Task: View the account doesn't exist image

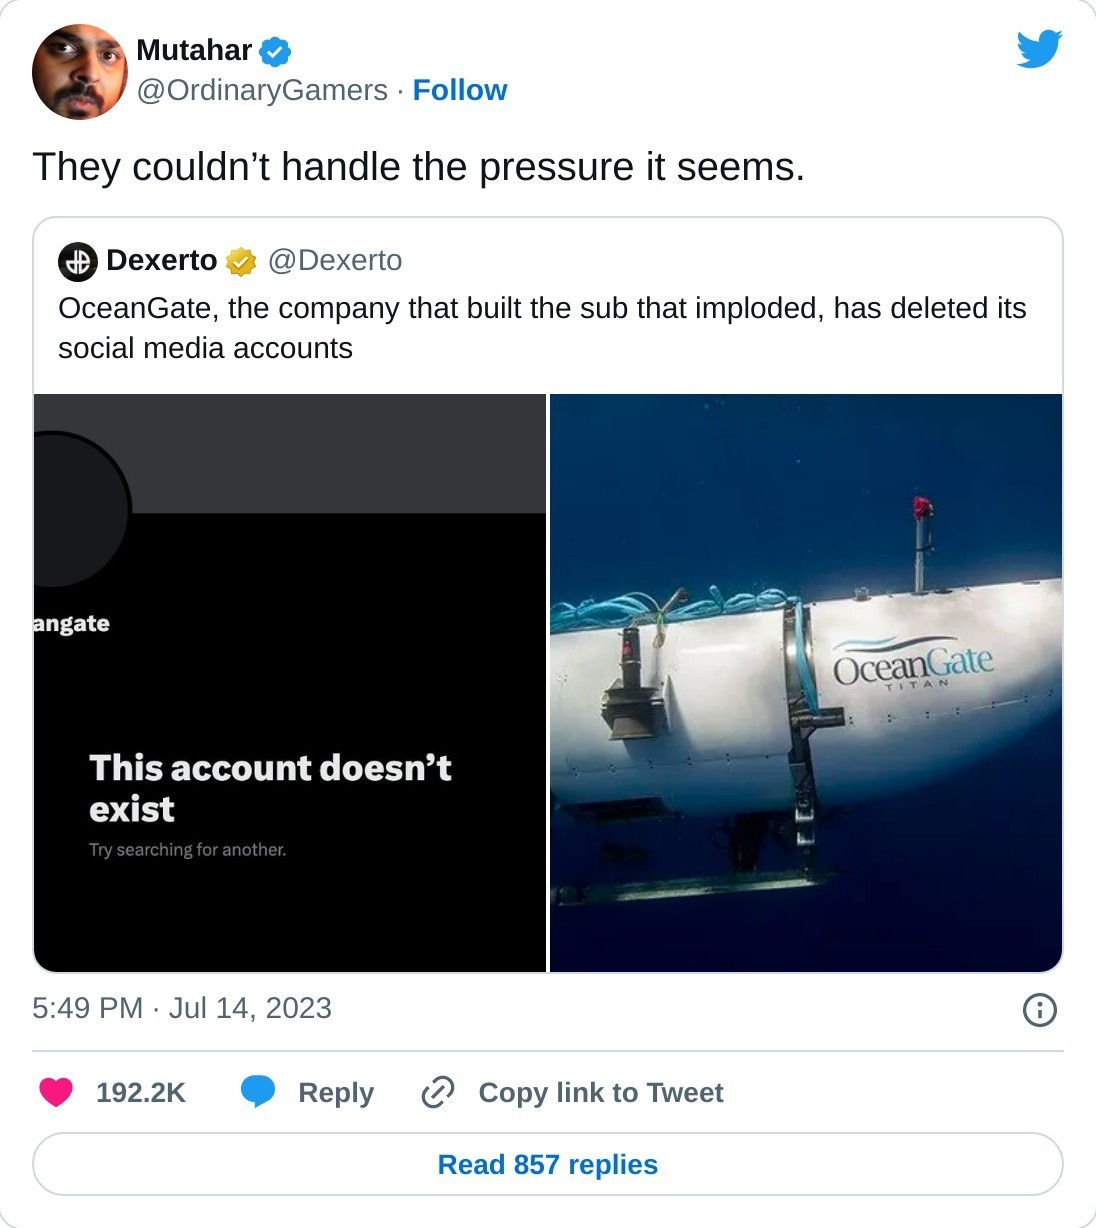Action: (290, 683)
